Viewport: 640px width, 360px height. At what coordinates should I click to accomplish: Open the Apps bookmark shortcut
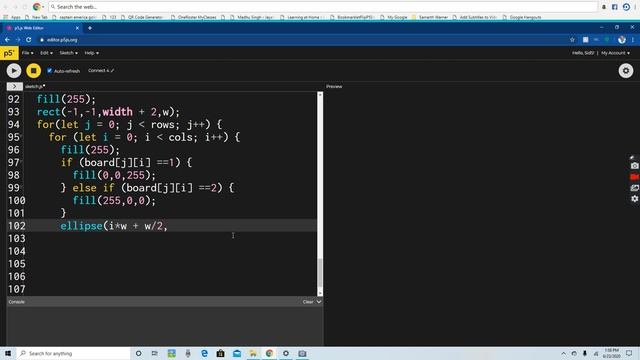click(x=12, y=17)
